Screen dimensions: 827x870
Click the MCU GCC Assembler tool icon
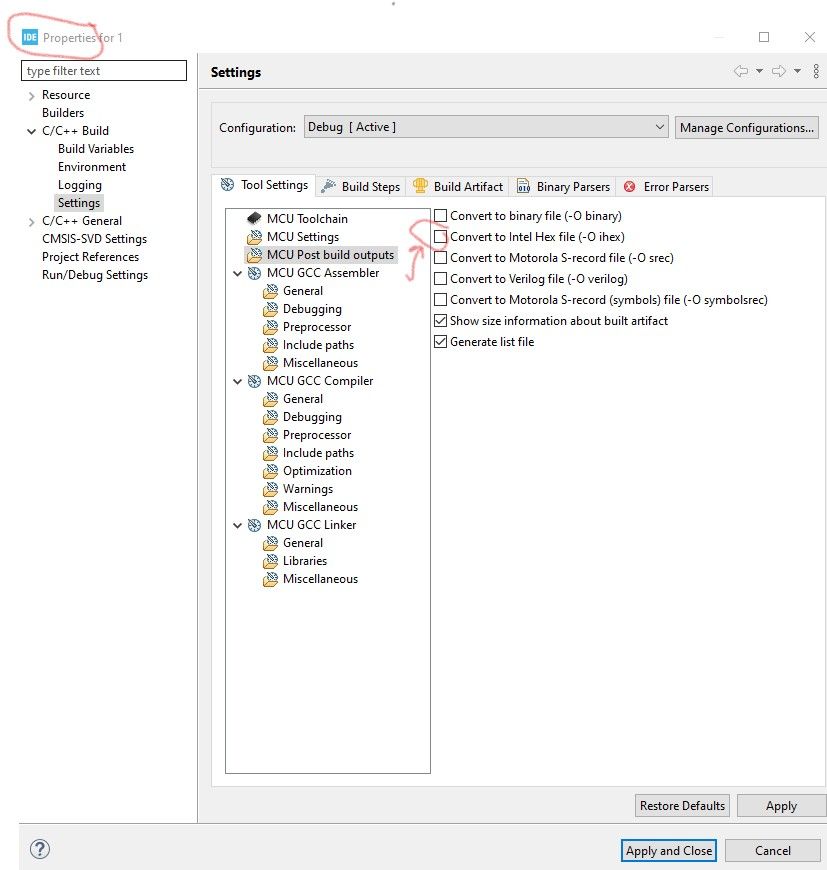255,273
